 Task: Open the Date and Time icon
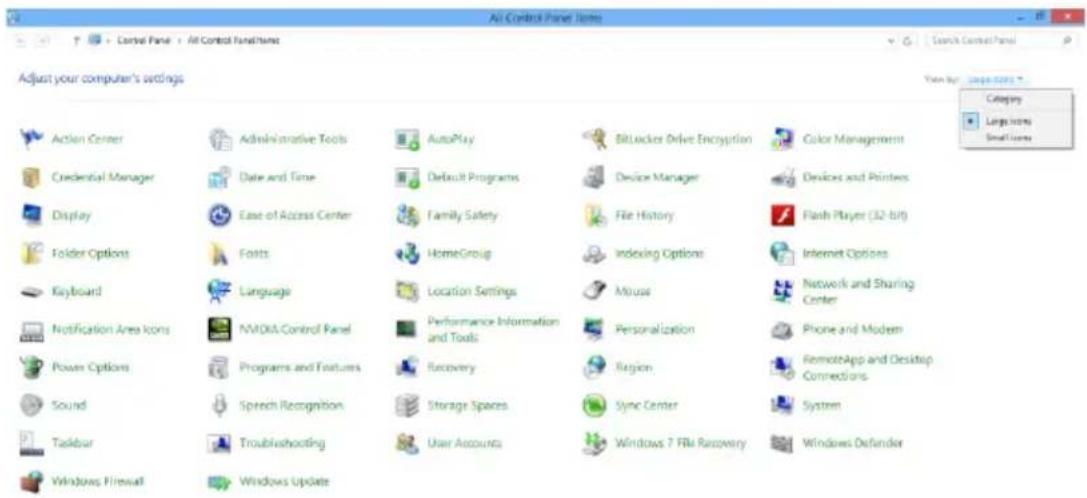(x=219, y=178)
